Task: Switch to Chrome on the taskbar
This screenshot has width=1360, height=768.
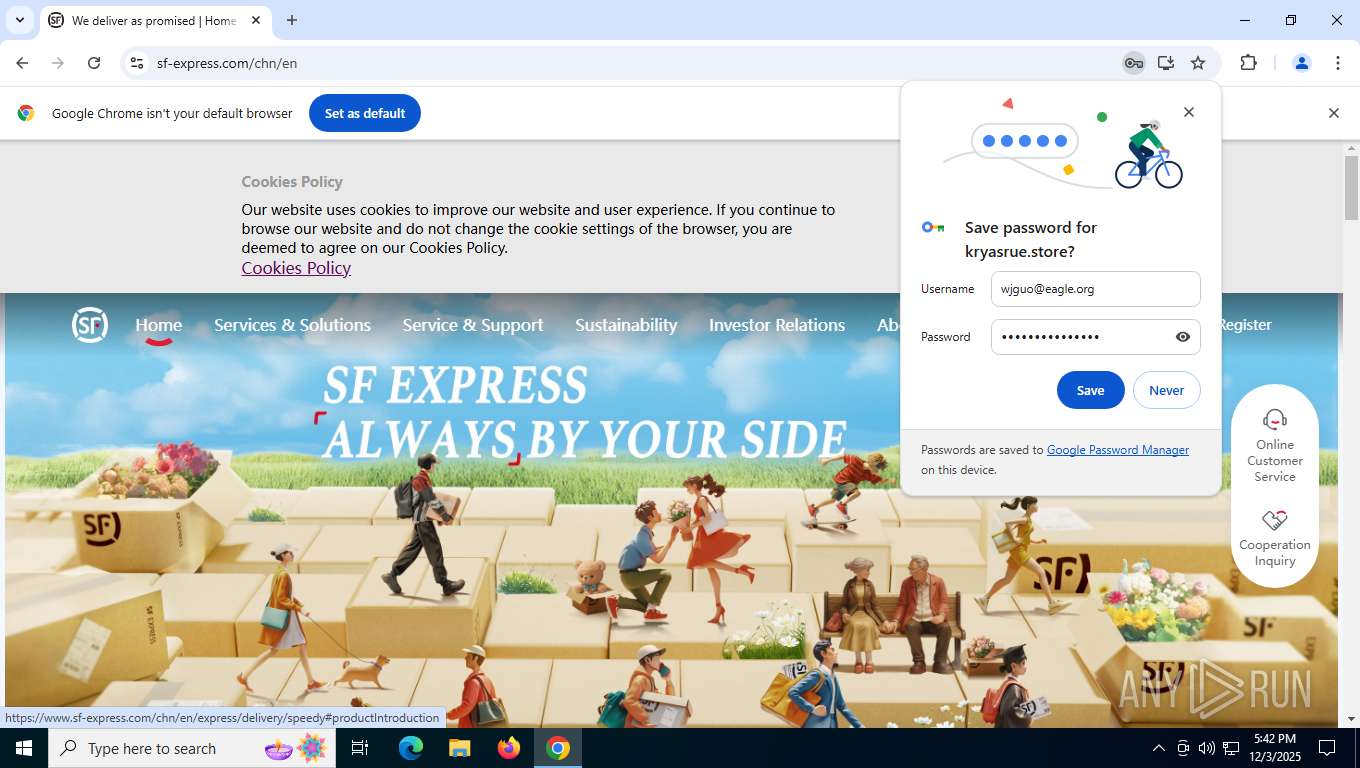Action: (x=558, y=748)
